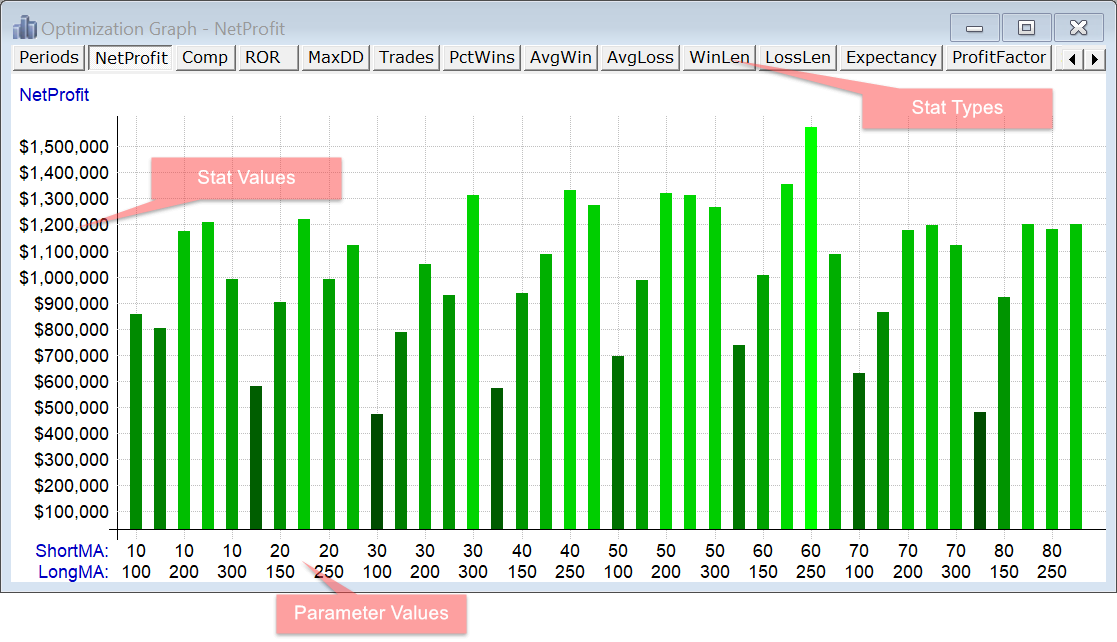The width and height of the screenshot is (1117, 642).
Task: Select the NetProfit tab
Action: pyautogui.click(x=131, y=58)
